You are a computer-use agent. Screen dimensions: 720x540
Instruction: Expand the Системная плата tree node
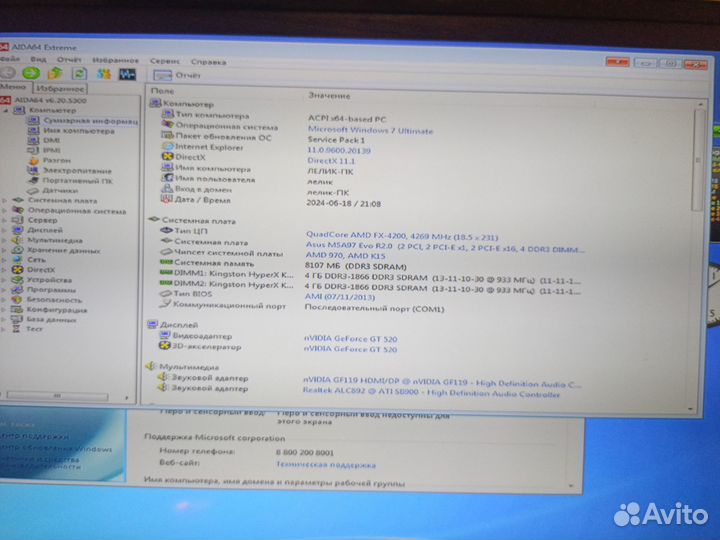tap(5, 201)
